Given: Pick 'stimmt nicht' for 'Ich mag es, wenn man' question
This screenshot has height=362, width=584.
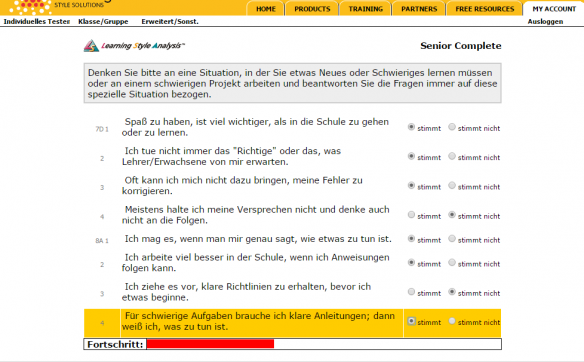Looking at the screenshot, I should click(452, 239).
